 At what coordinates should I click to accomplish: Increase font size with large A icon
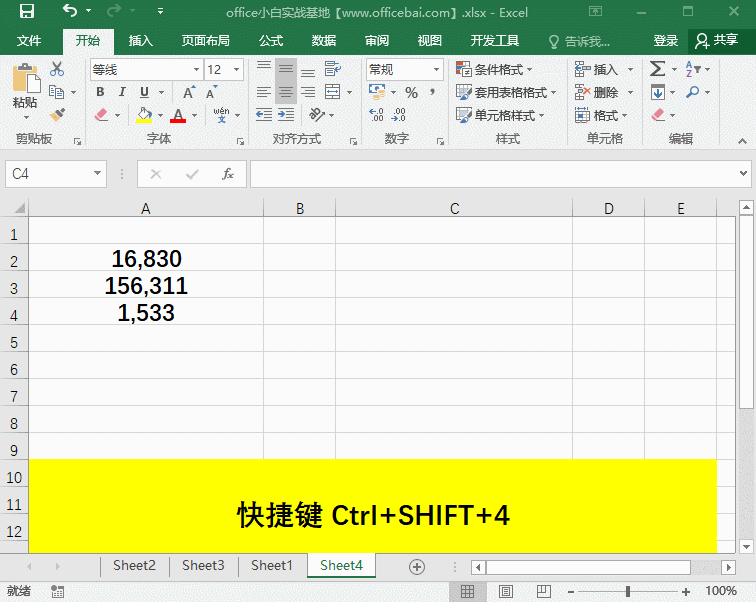pyautogui.click(x=189, y=92)
